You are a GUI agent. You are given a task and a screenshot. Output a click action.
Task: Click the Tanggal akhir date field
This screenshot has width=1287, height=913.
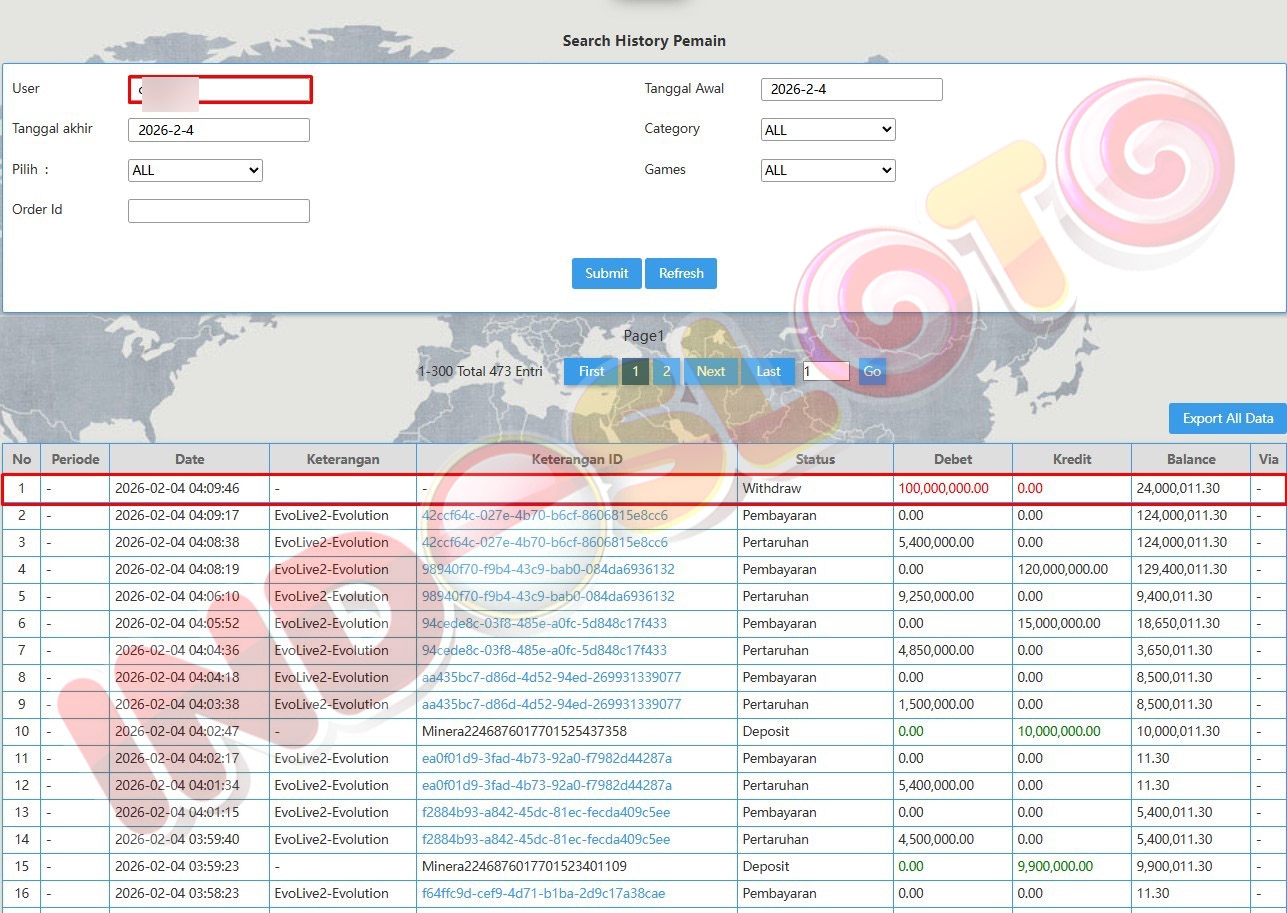click(x=219, y=130)
